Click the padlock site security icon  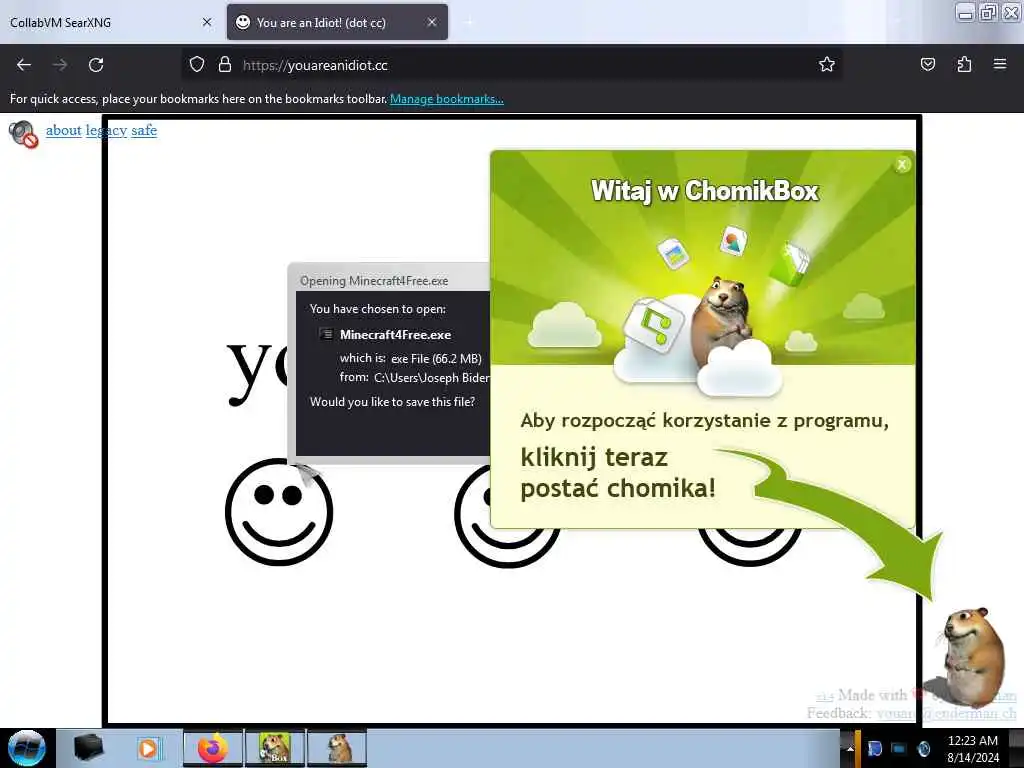tap(225, 64)
